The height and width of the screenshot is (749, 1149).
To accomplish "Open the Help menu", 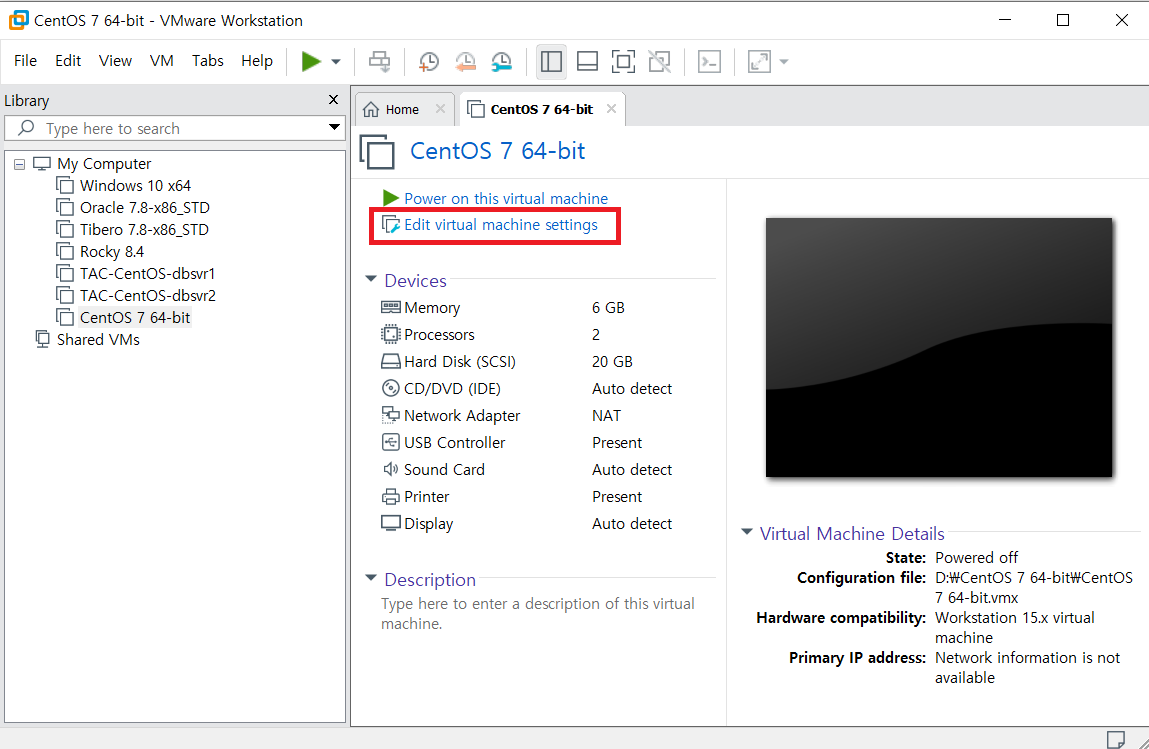I will pos(256,61).
